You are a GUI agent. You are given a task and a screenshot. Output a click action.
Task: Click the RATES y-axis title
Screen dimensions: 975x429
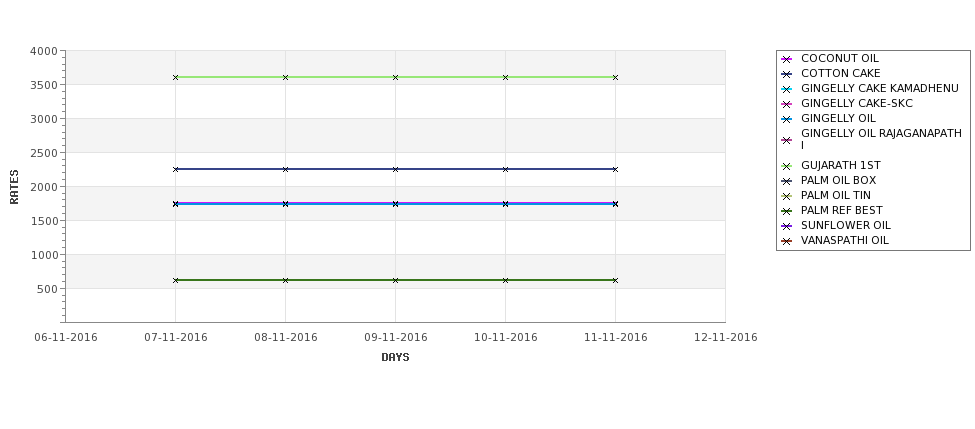click(14, 187)
